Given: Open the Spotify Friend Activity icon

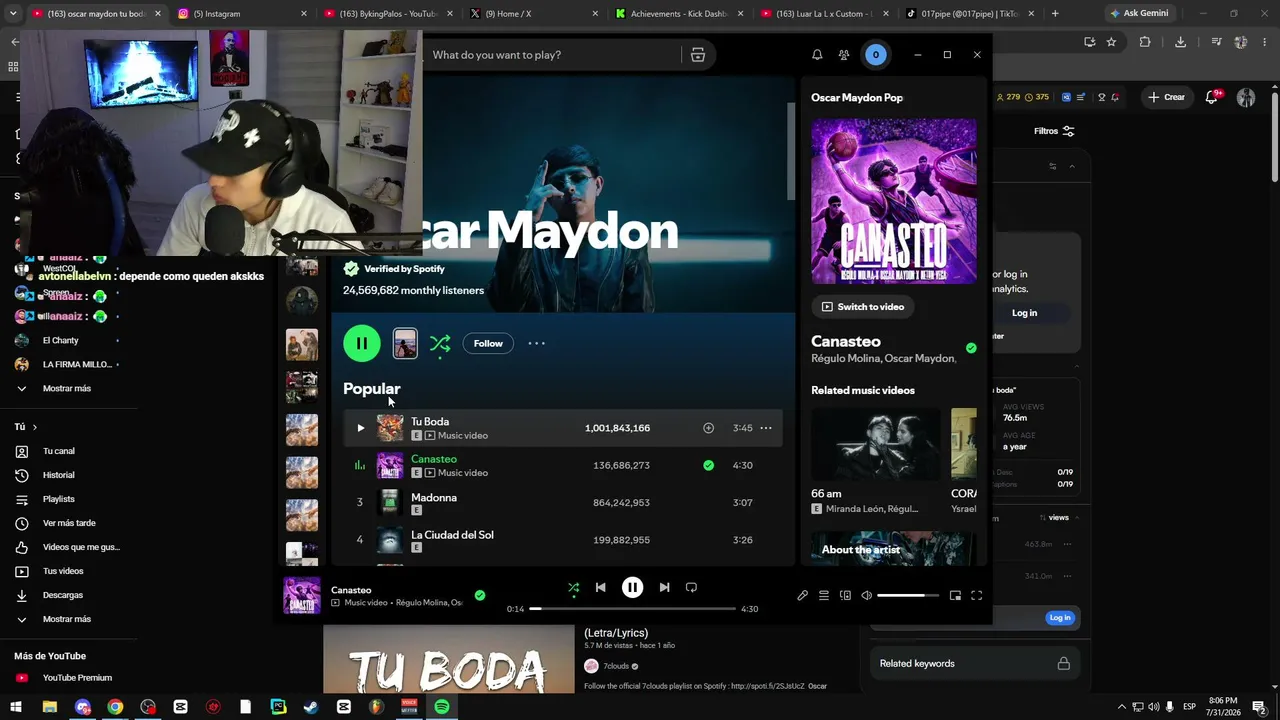Looking at the screenshot, I should [x=844, y=55].
